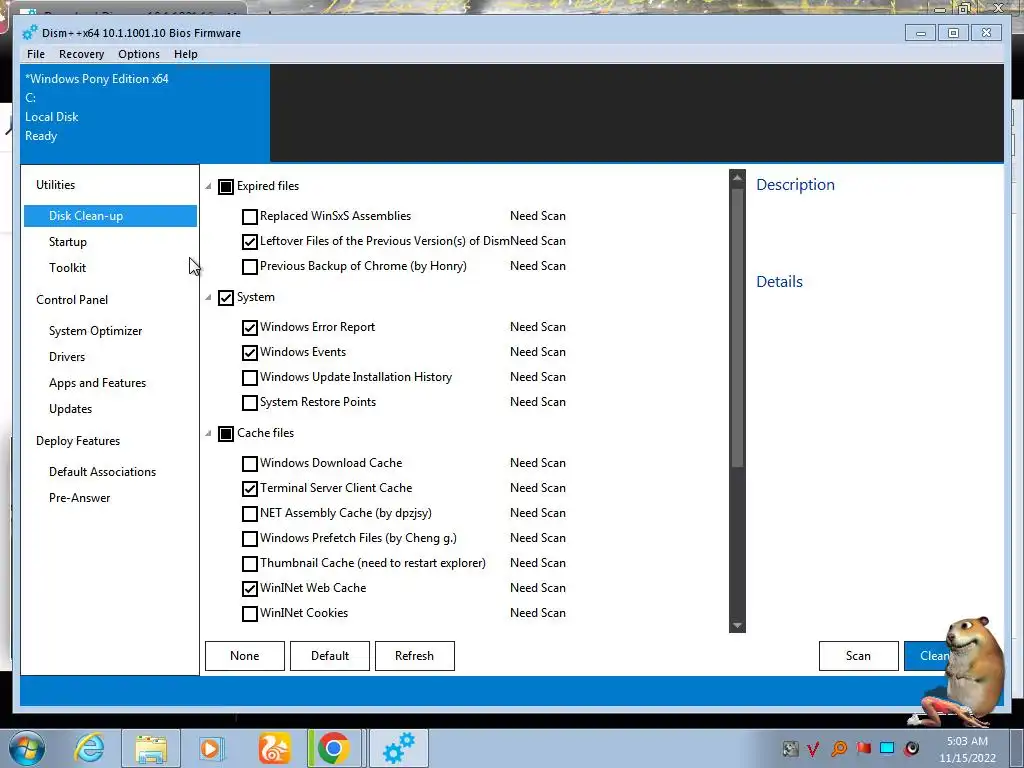Click the Default button

coord(330,656)
